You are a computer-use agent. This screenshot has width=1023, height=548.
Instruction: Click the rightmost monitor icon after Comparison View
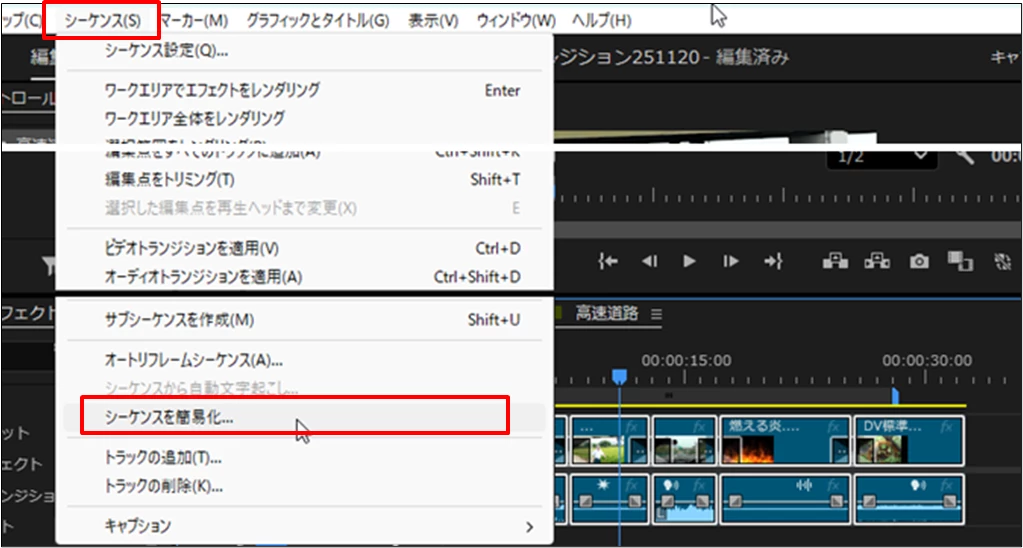coord(1001,262)
